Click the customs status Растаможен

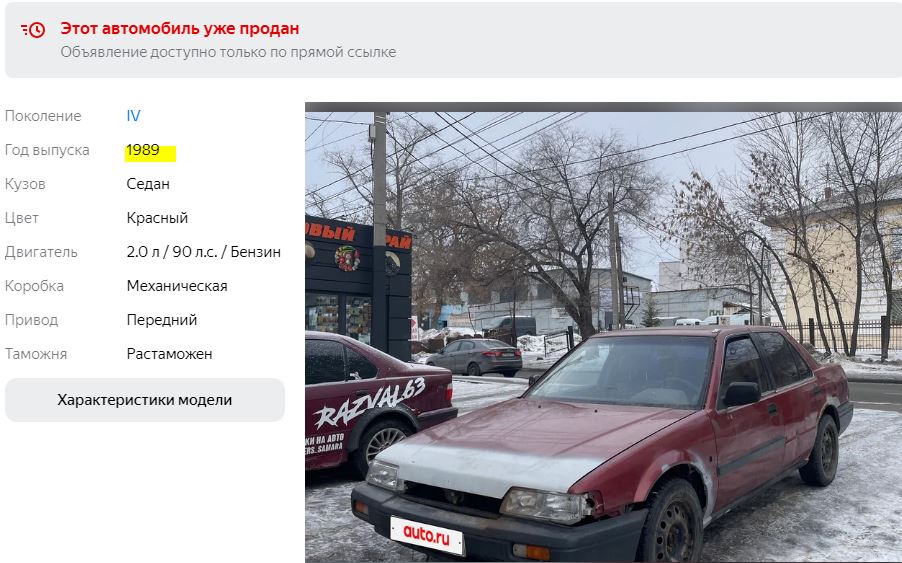pos(169,354)
